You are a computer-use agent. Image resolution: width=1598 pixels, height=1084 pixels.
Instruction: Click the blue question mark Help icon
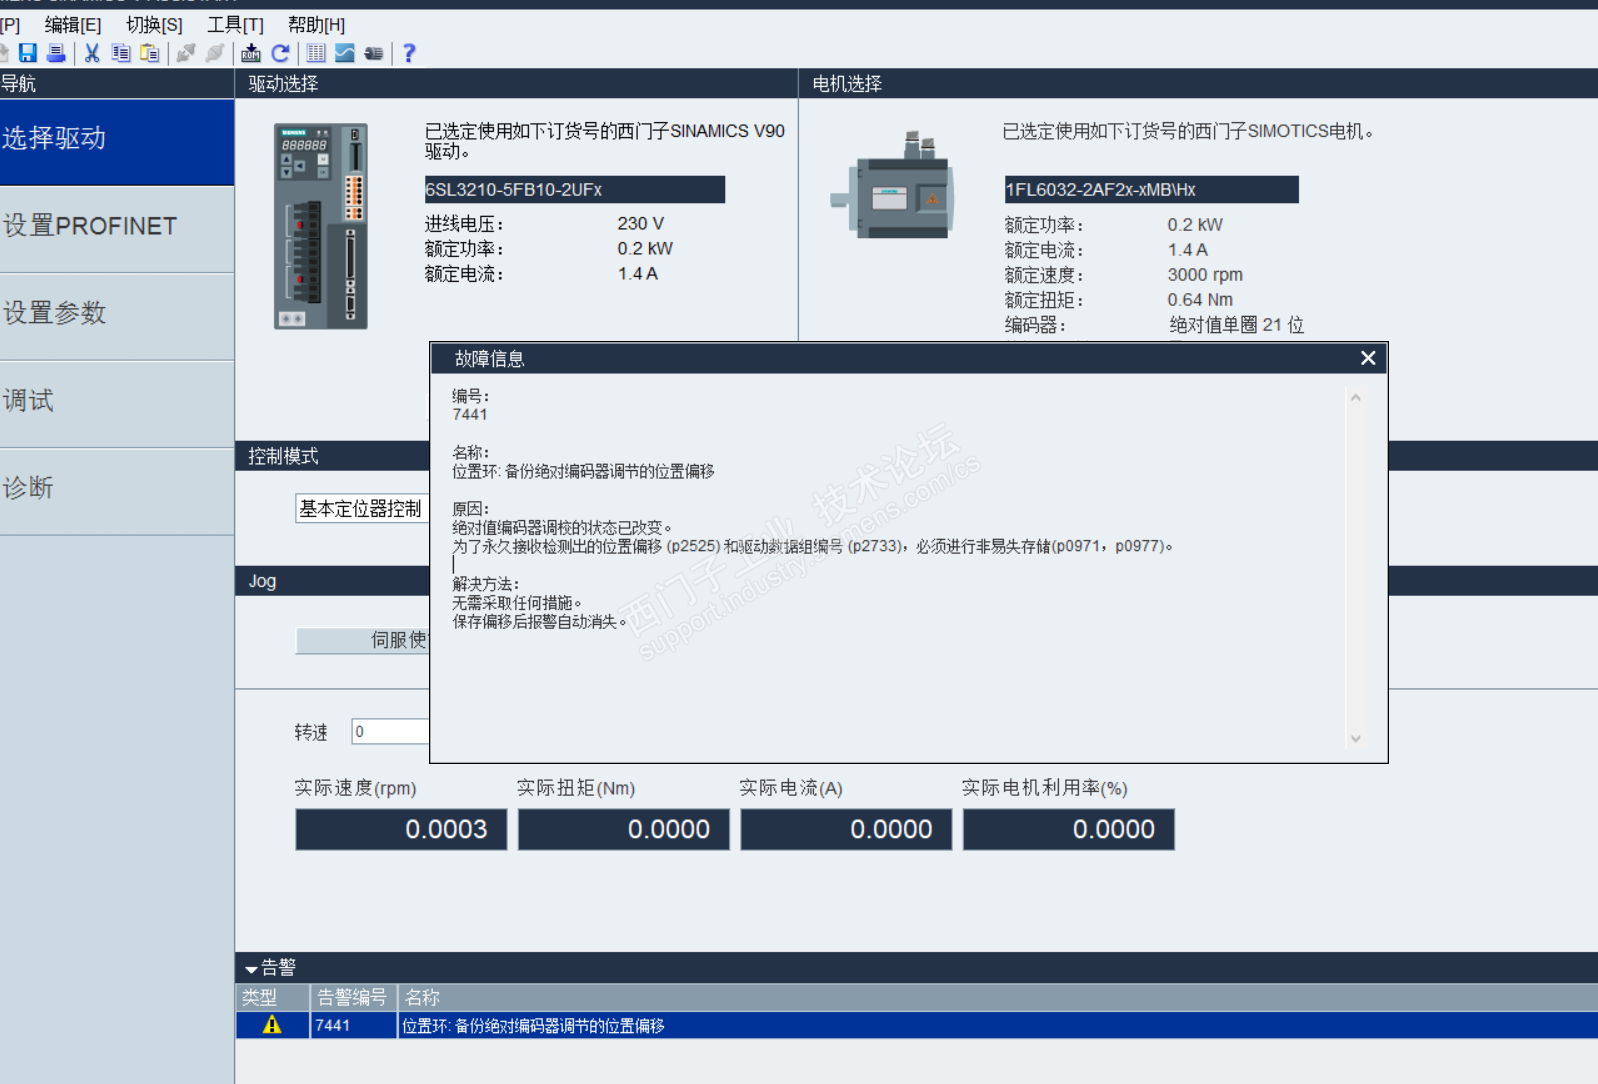(409, 53)
